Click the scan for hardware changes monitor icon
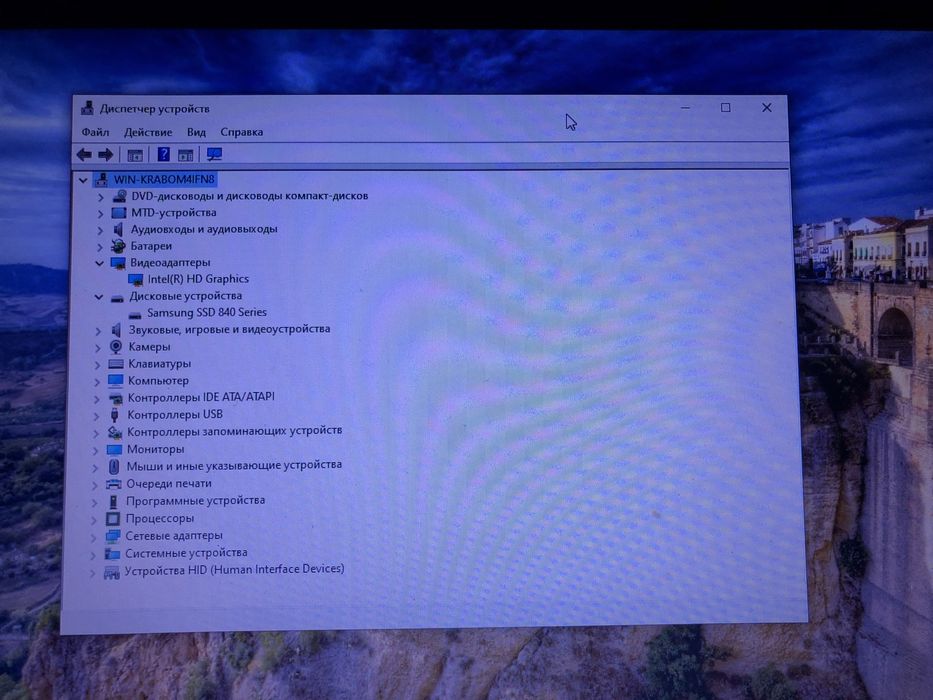 (214, 155)
